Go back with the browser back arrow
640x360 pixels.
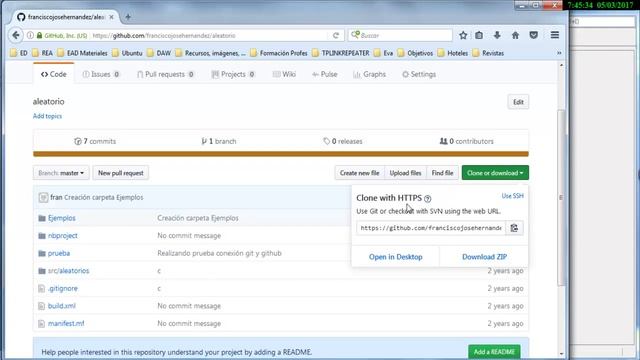point(16,36)
